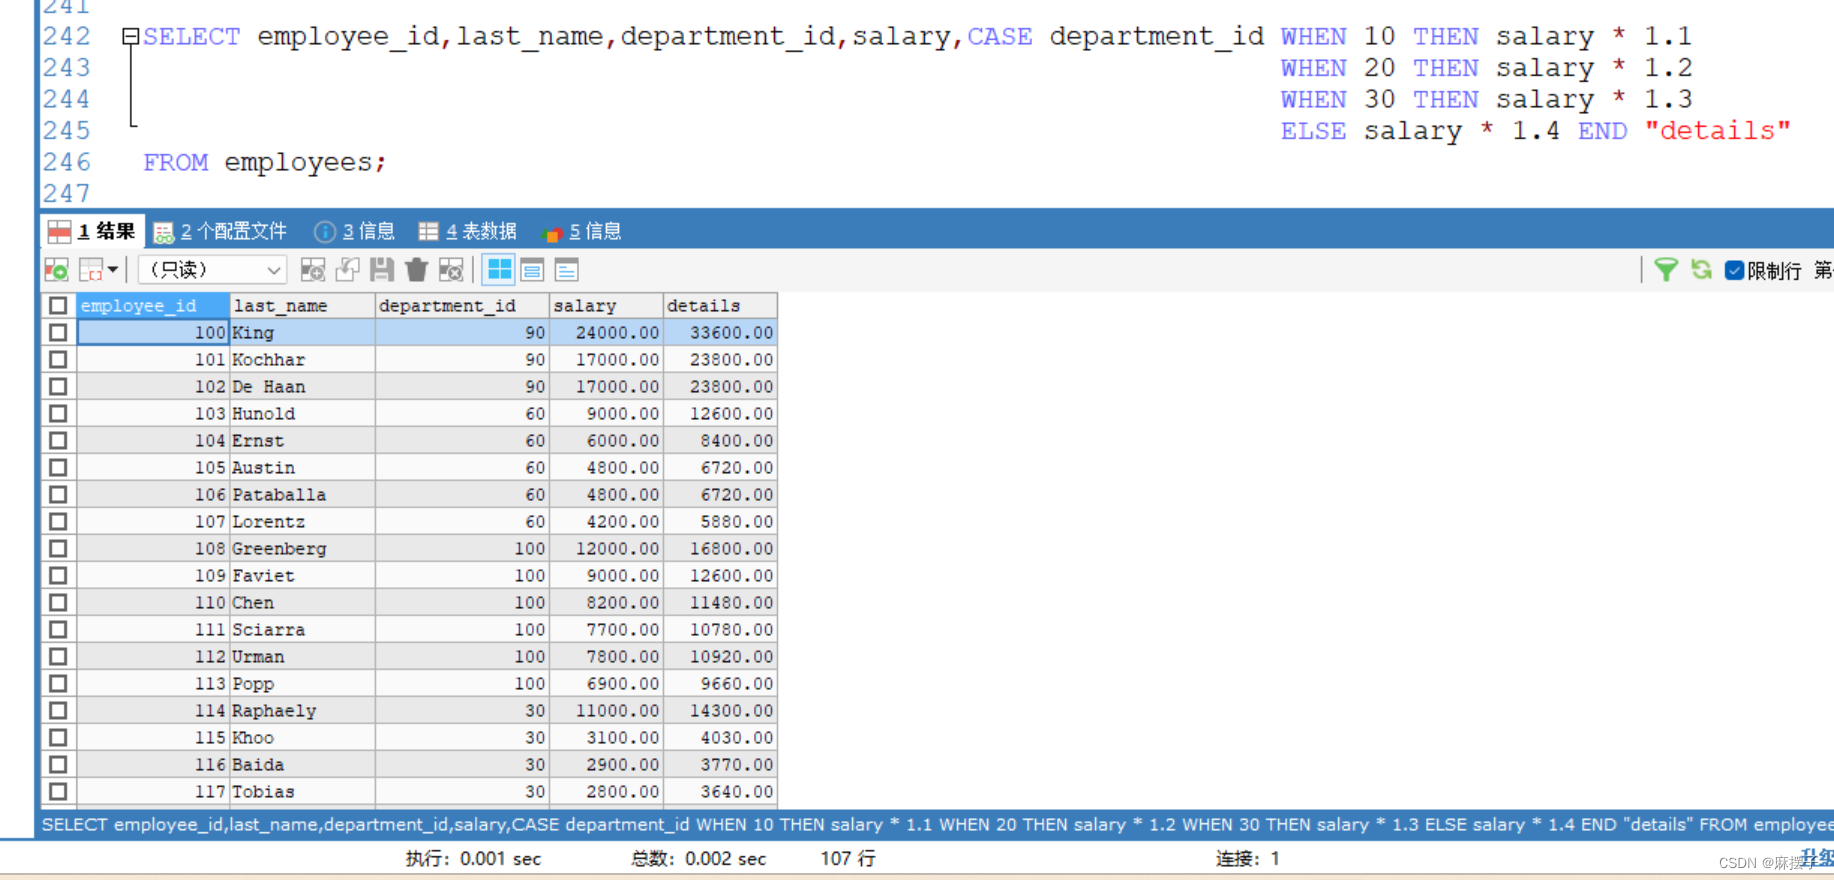The width and height of the screenshot is (1834, 880).
Task: Sort by the last_name column header
Action: (302, 305)
